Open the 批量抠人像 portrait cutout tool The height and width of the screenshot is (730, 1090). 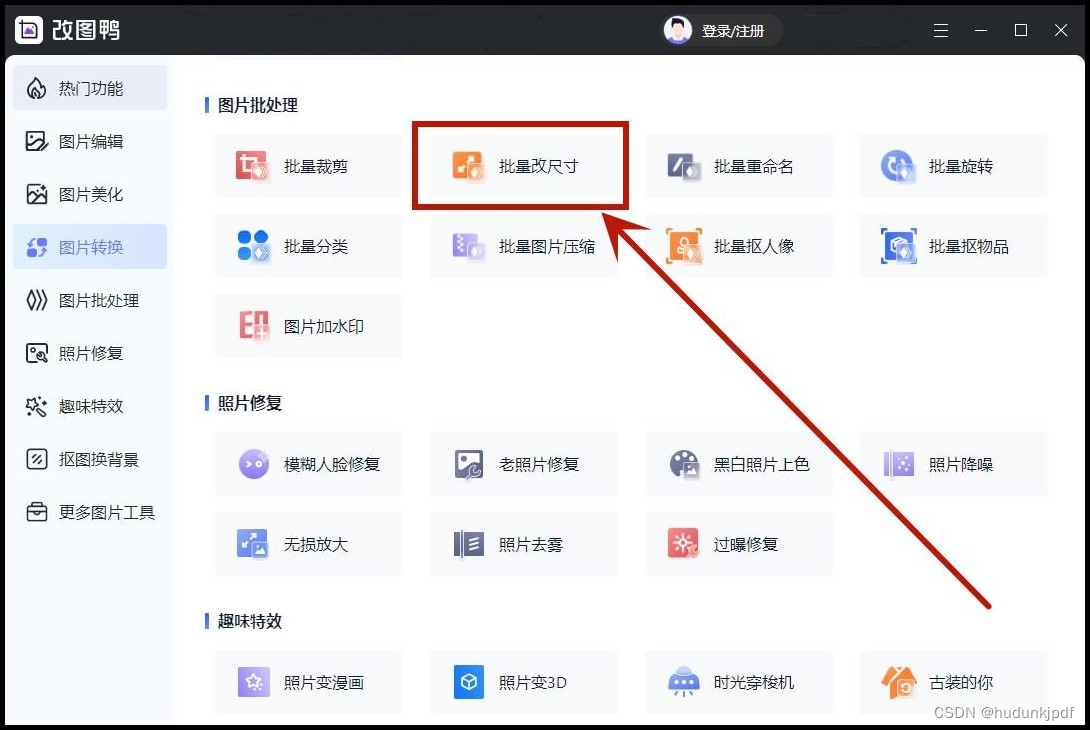738,246
